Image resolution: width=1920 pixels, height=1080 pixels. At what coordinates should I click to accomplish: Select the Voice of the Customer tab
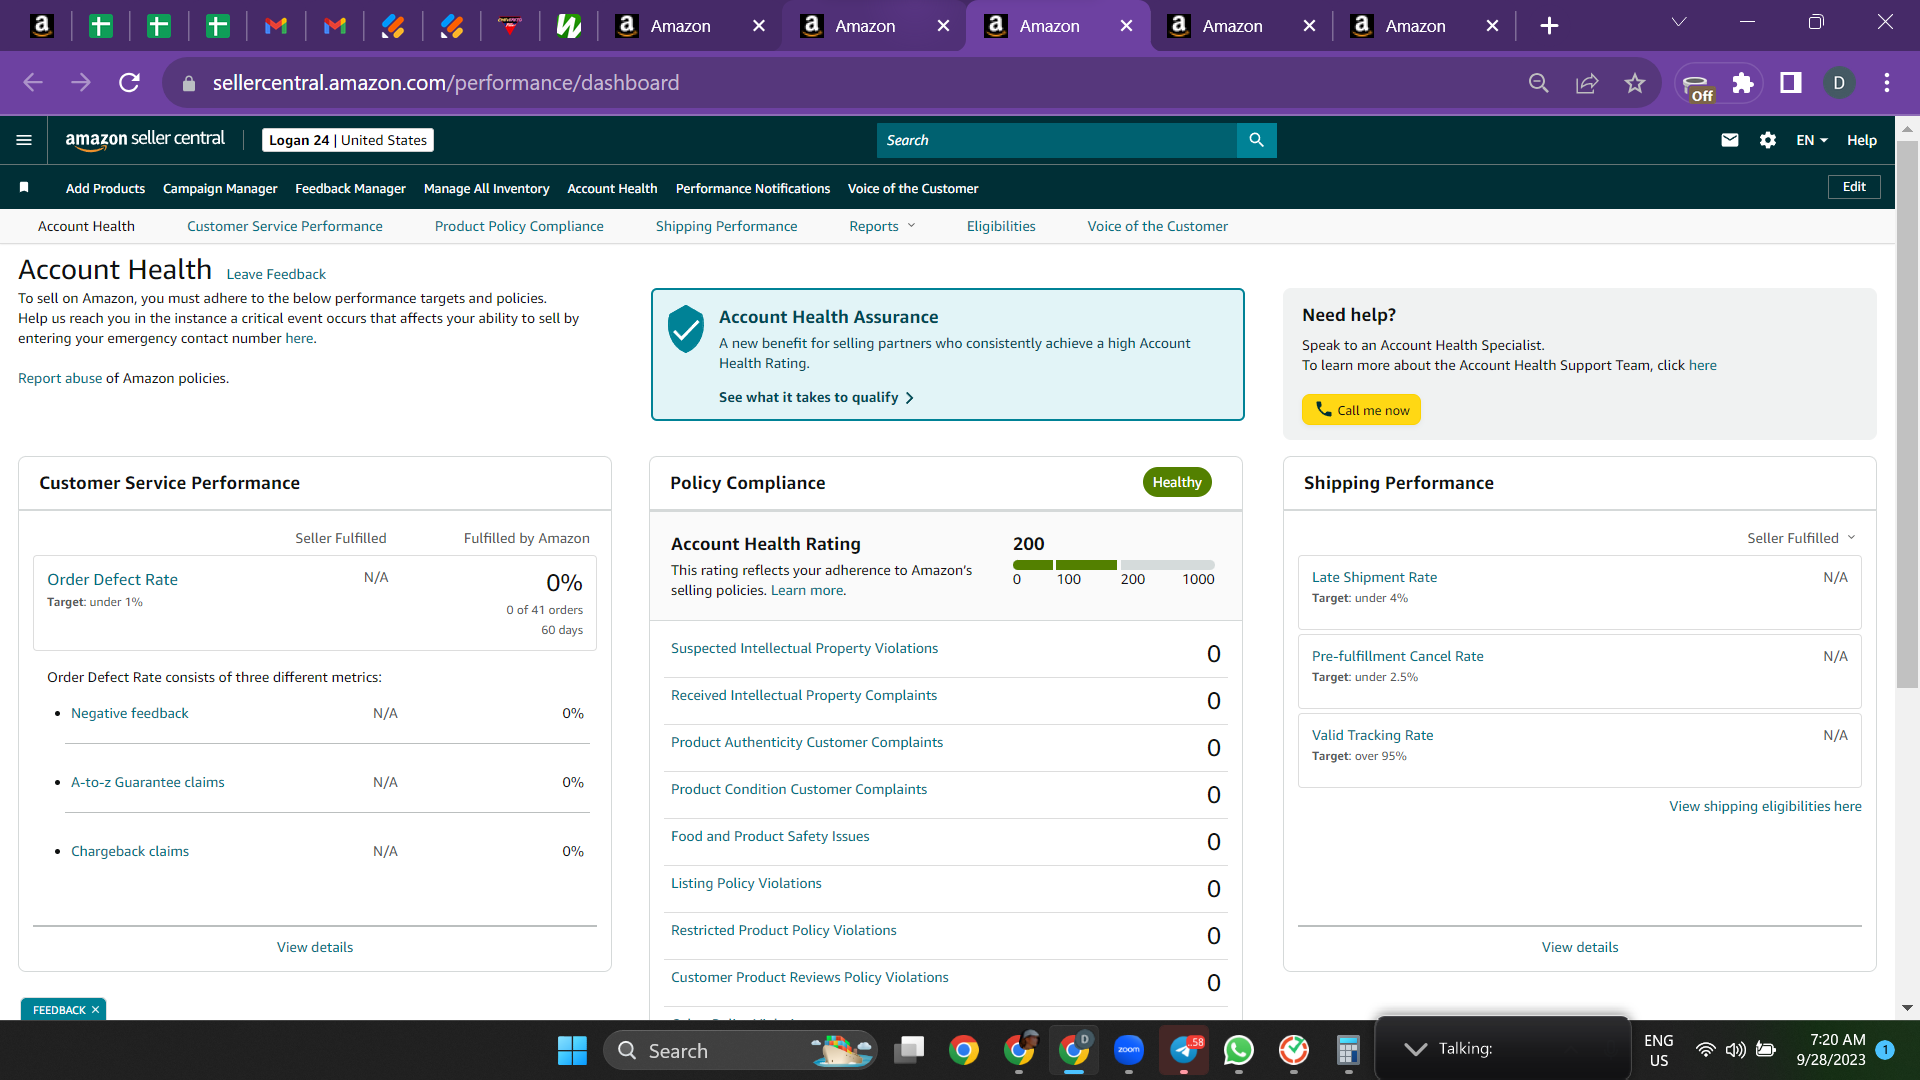1158,226
